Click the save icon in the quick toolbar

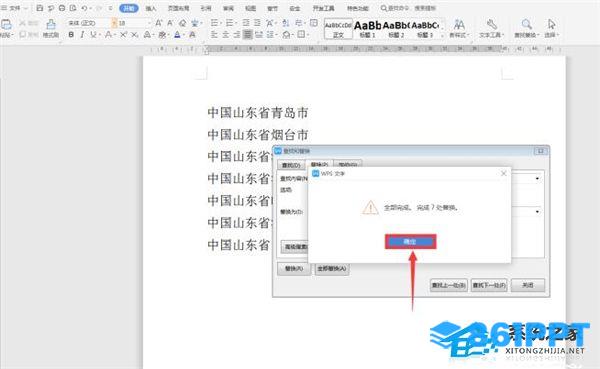pos(39,8)
